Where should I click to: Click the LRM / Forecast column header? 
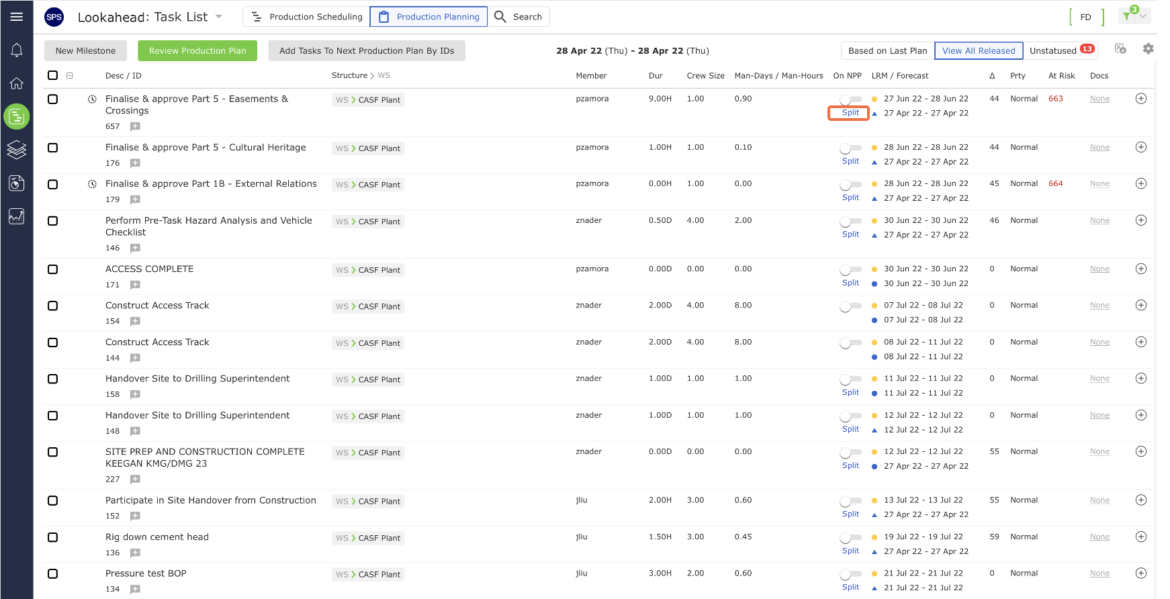tap(900, 75)
